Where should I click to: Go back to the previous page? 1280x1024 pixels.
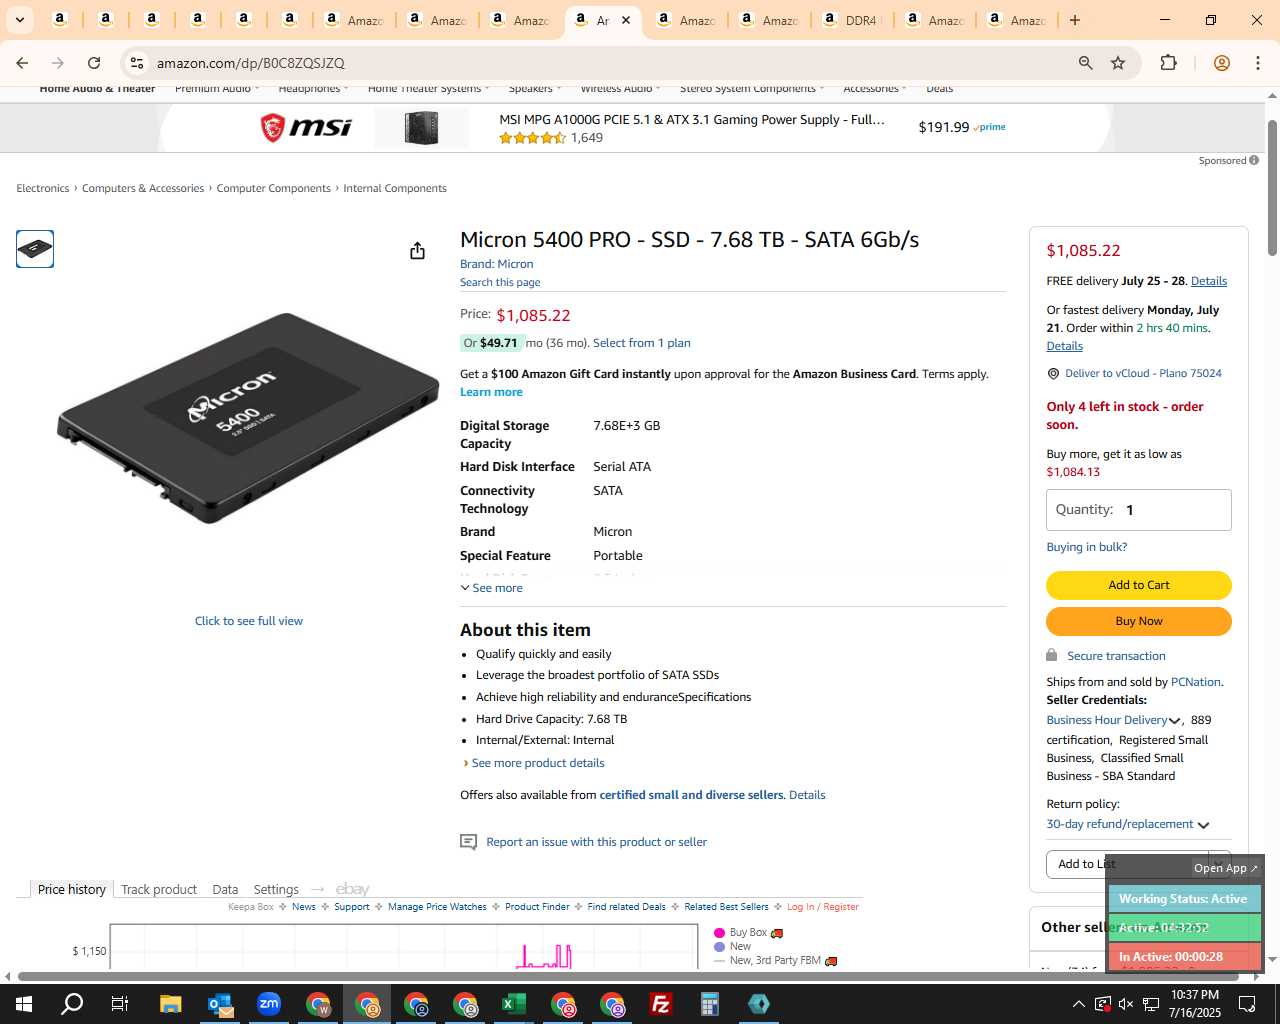[22, 63]
